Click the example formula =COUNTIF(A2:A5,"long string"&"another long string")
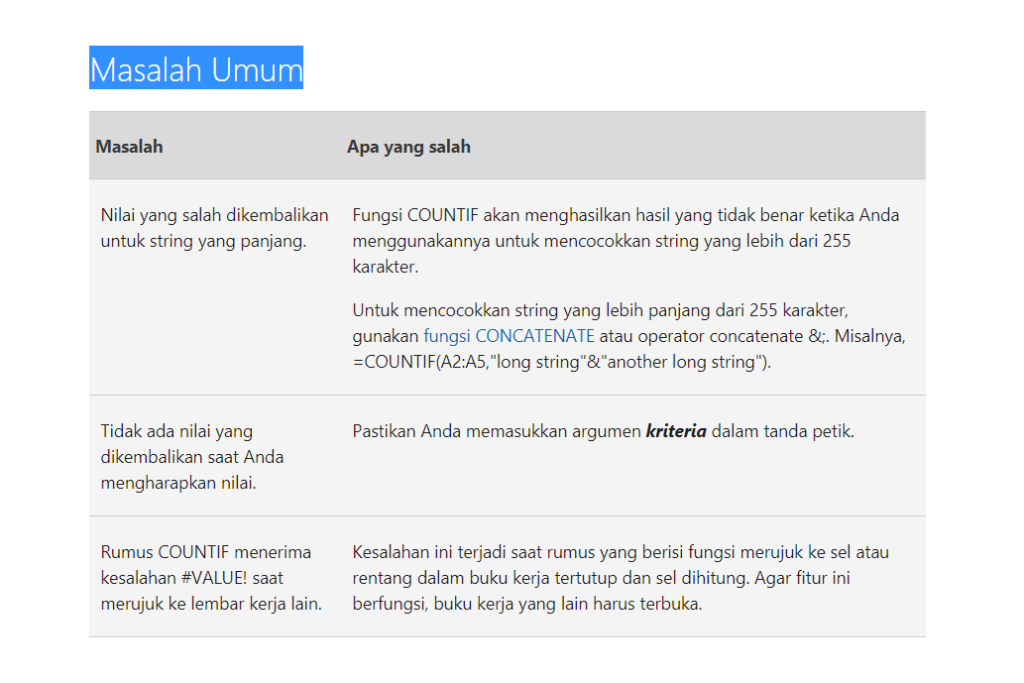Viewport: 1024px width, 683px height. click(562, 362)
